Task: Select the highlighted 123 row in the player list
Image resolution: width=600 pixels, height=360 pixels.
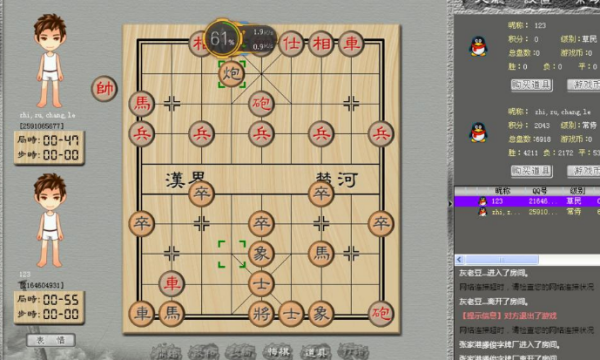Action: [x=527, y=201]
